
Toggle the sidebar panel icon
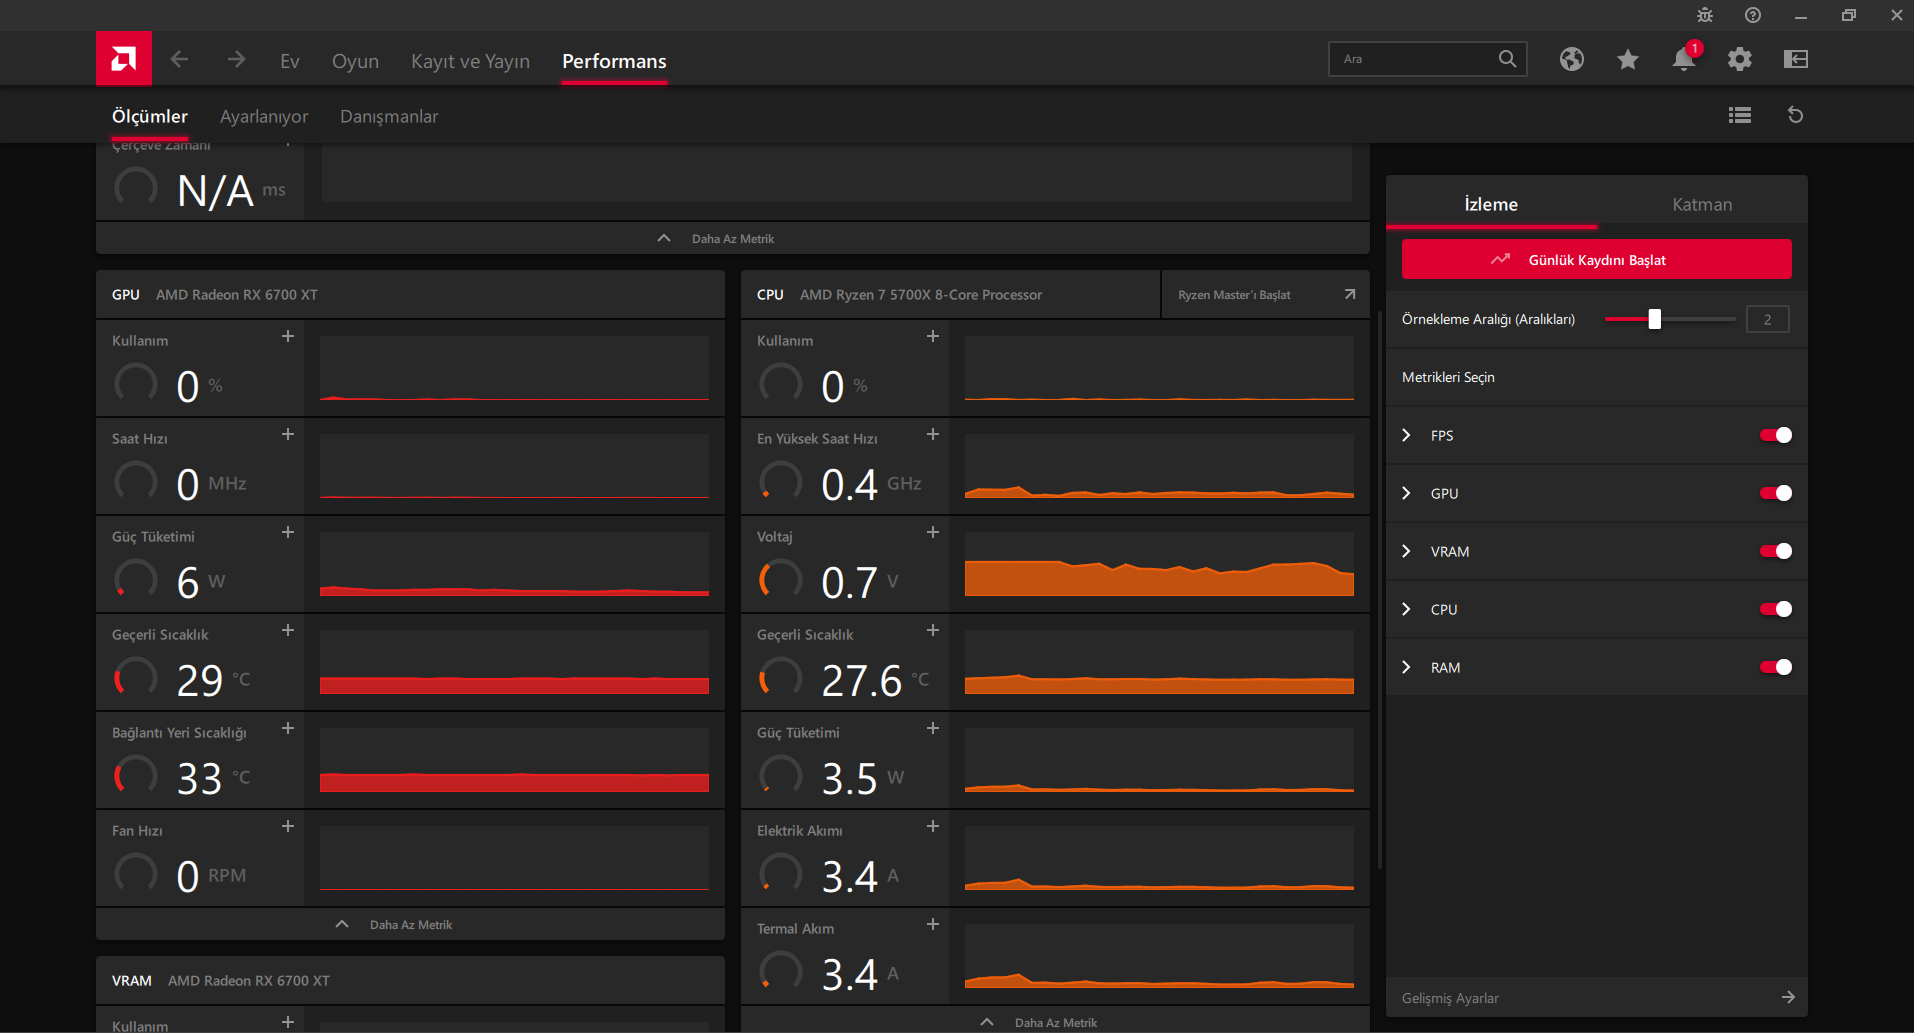[1795, 60]
